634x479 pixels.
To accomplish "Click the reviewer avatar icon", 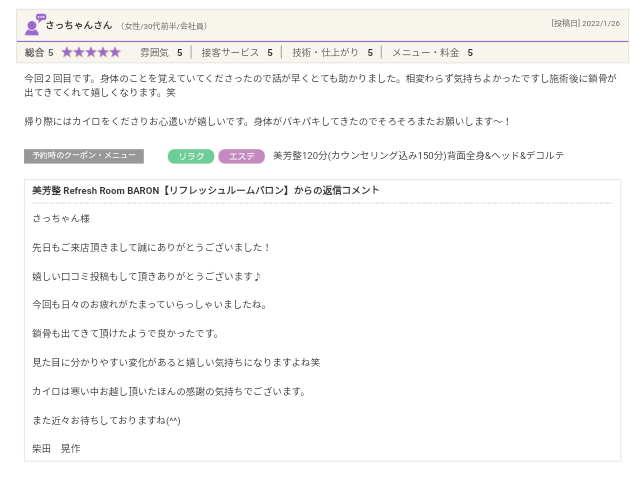I will (x=33, y=25).
